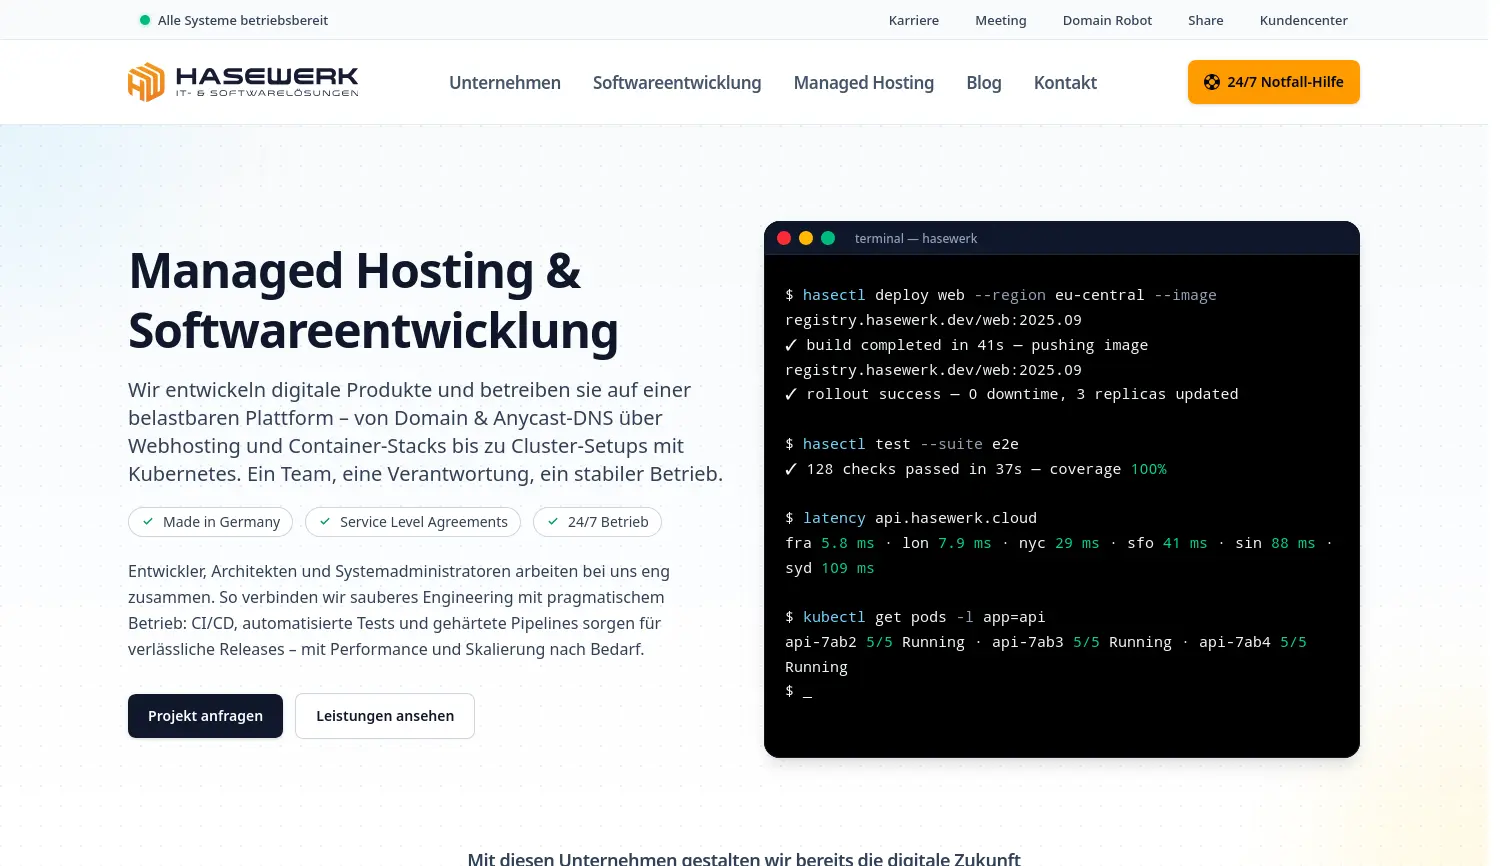Click the checkmark in Made in Germany badge
Screen dimensions: 1500x866
148,521
